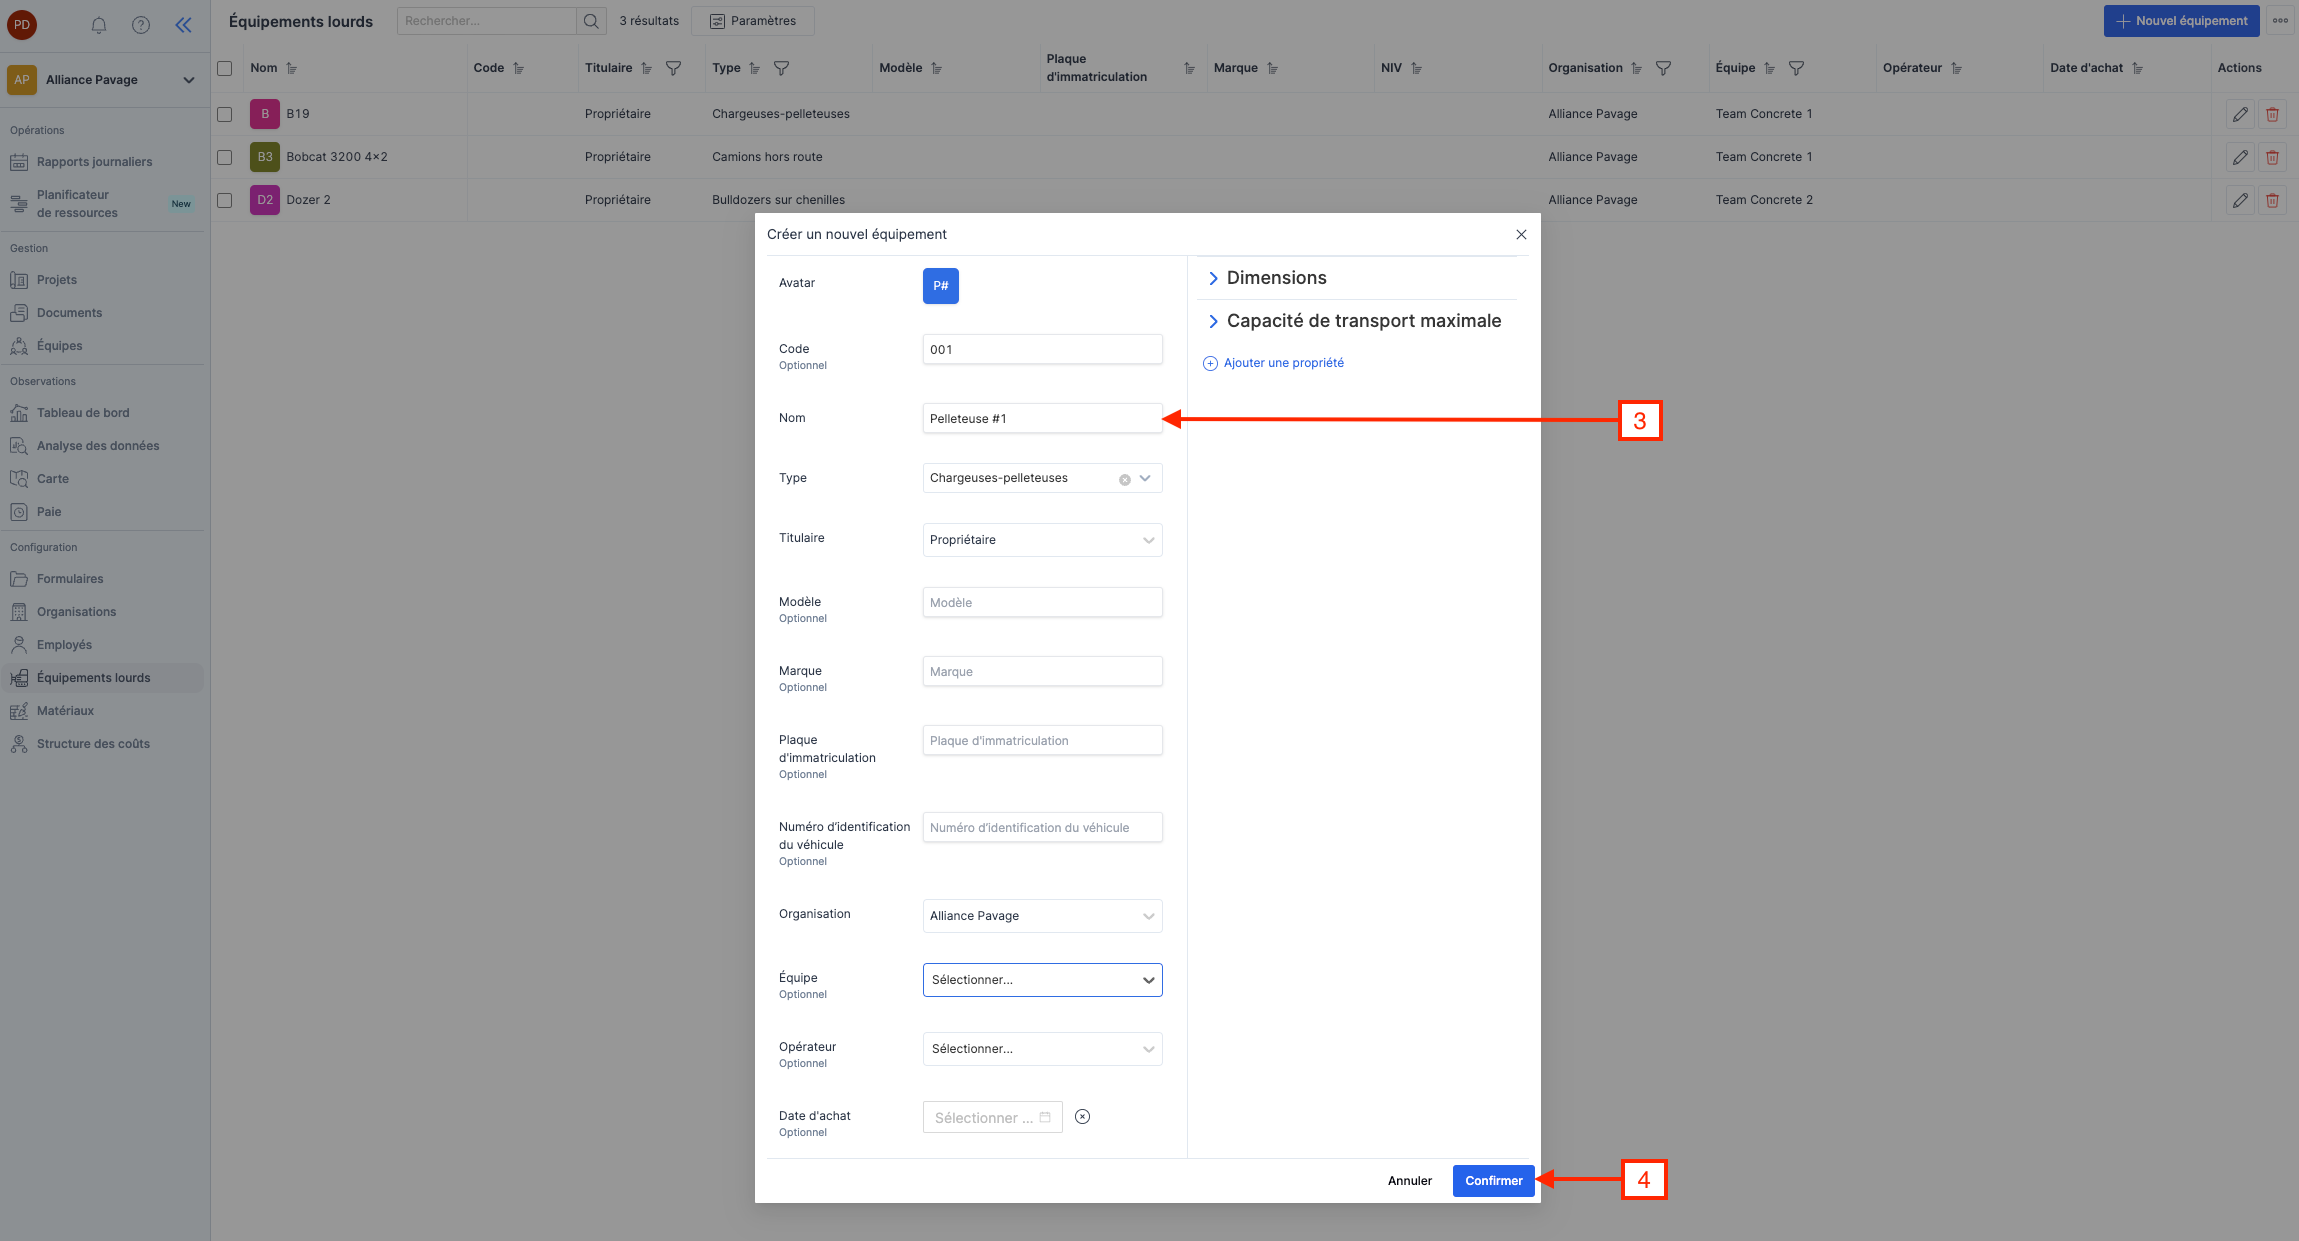Click the Confirmer button

(1493, 1181)
